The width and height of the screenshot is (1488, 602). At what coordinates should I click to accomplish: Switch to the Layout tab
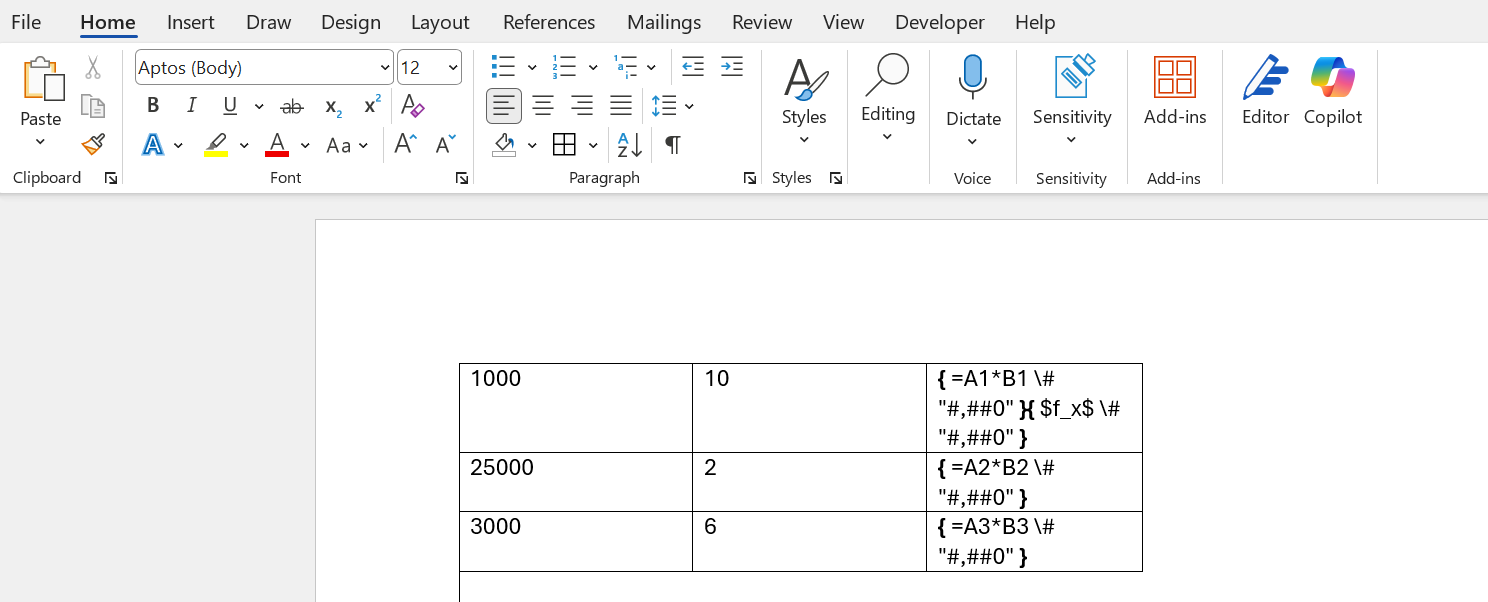(440, 22)
